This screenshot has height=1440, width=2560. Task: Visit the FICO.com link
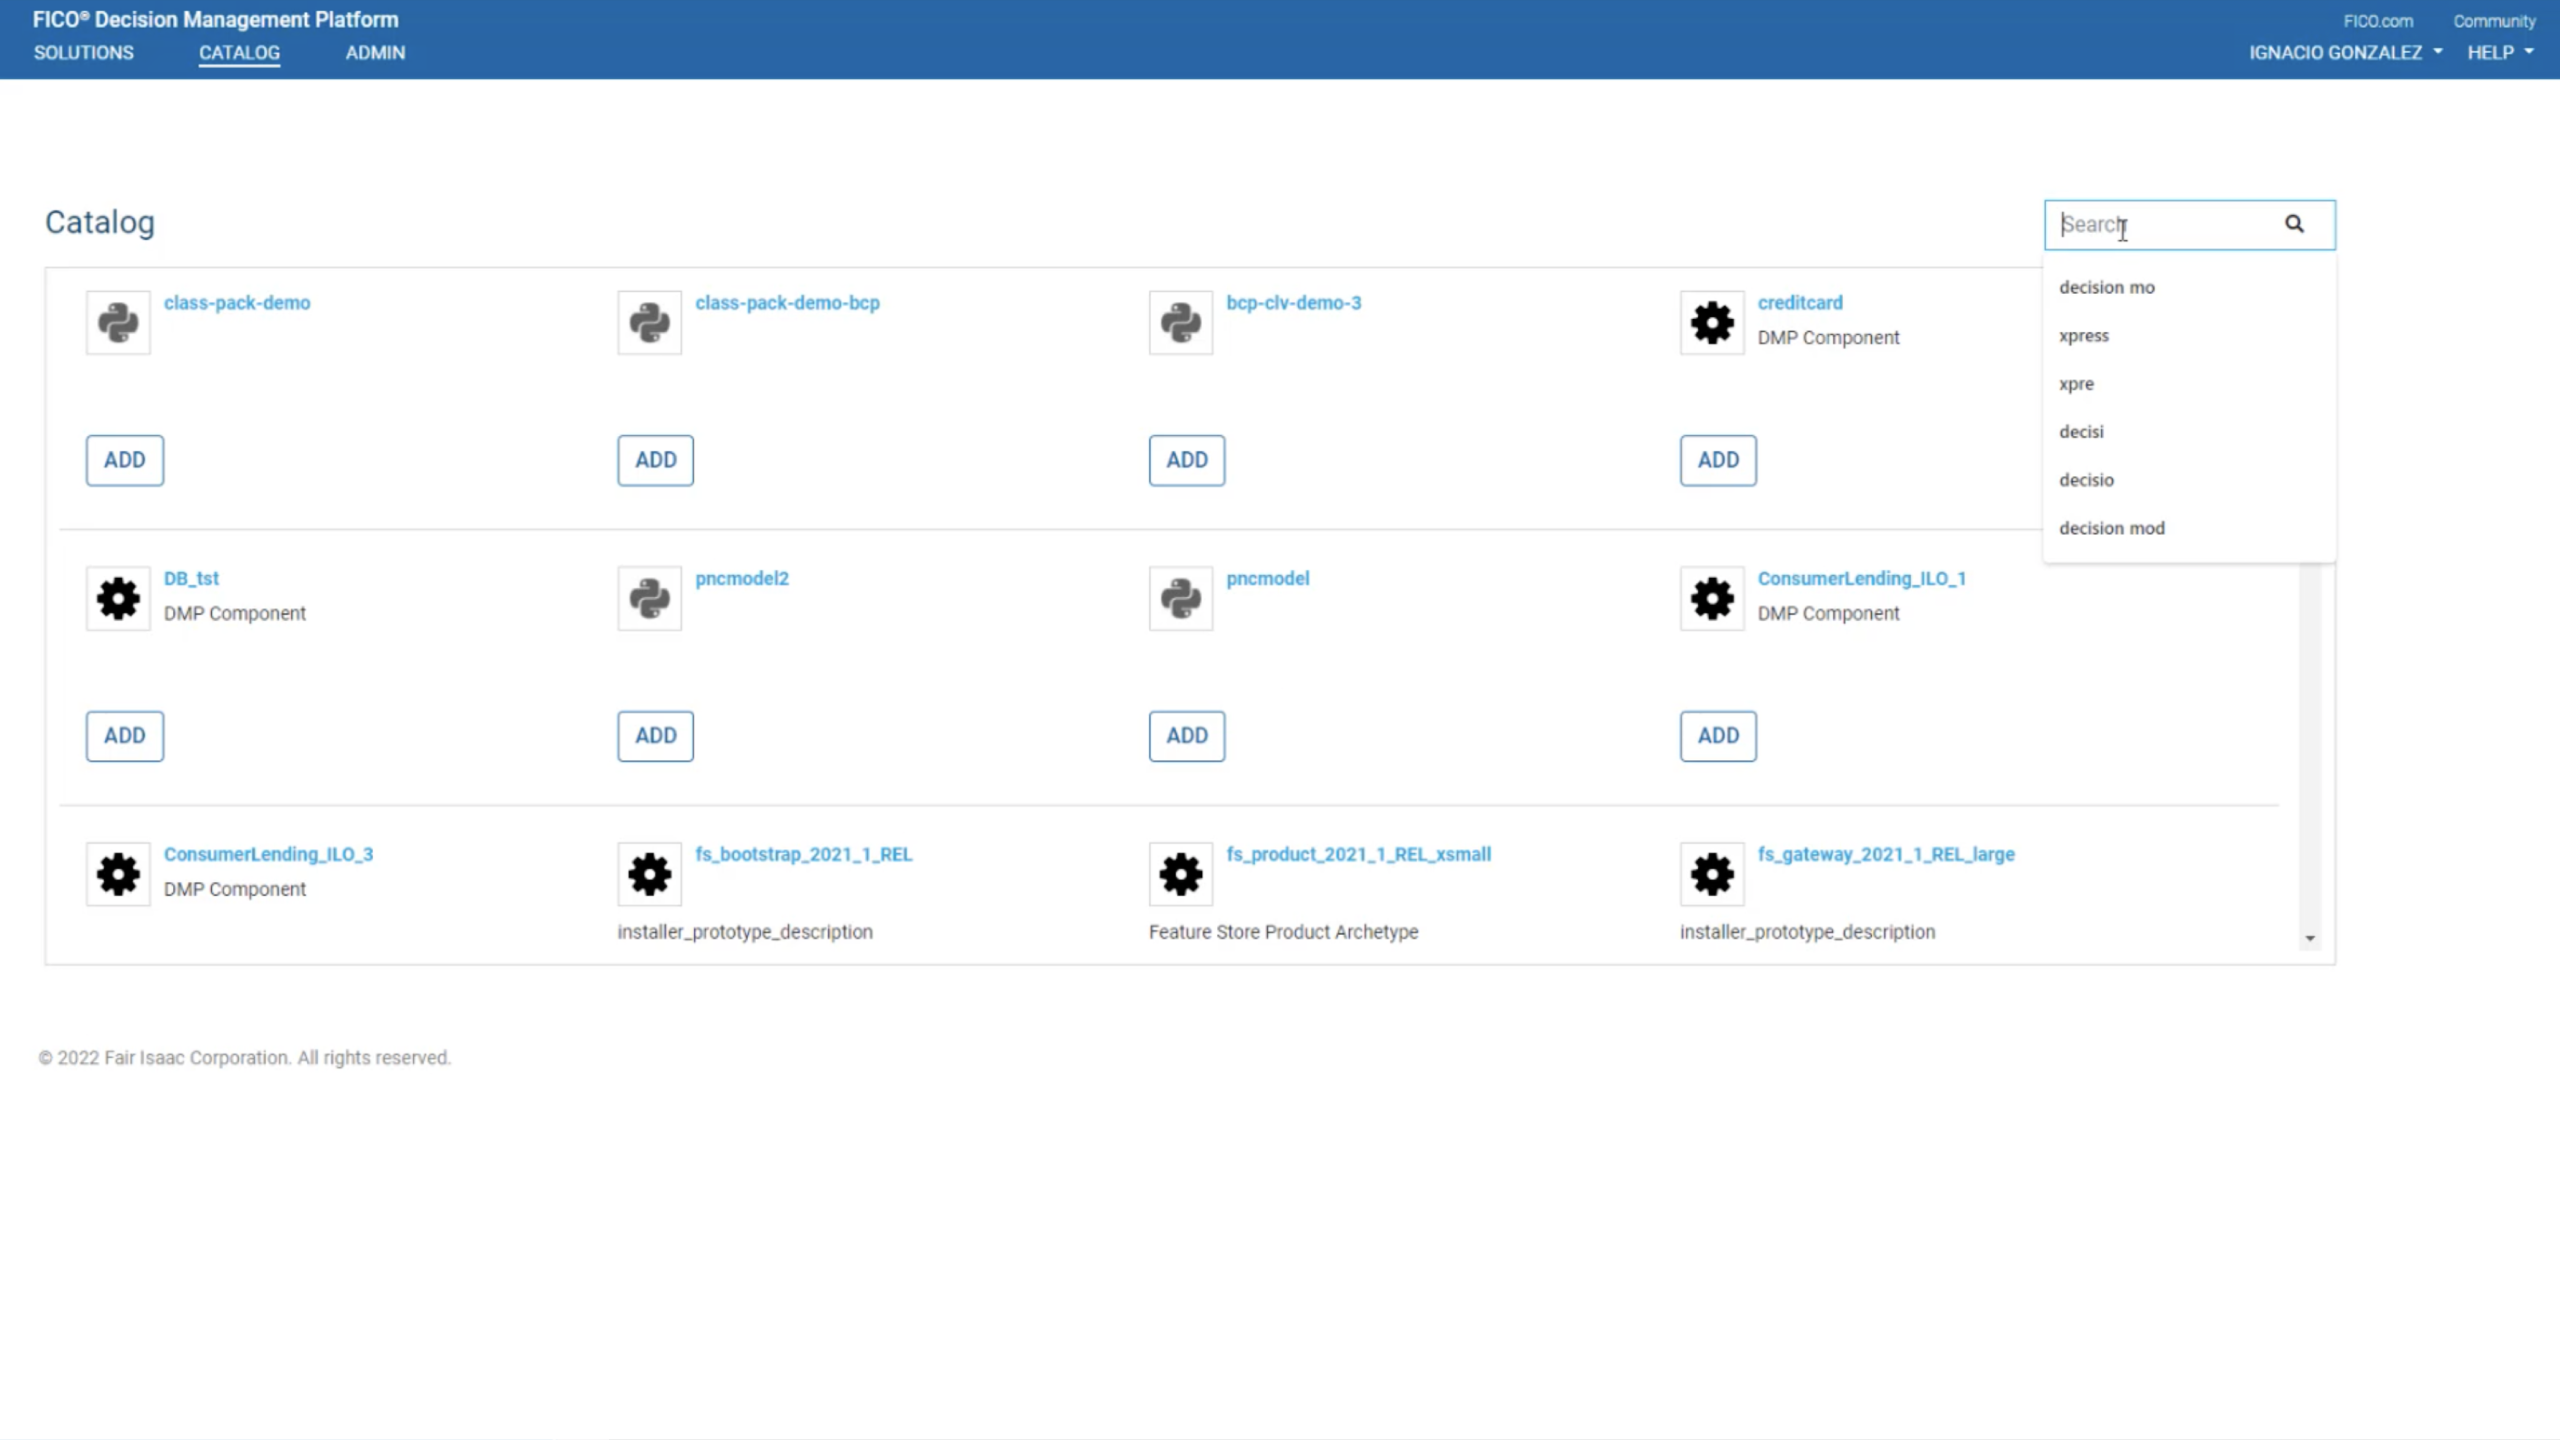(x=2378, y=21)
